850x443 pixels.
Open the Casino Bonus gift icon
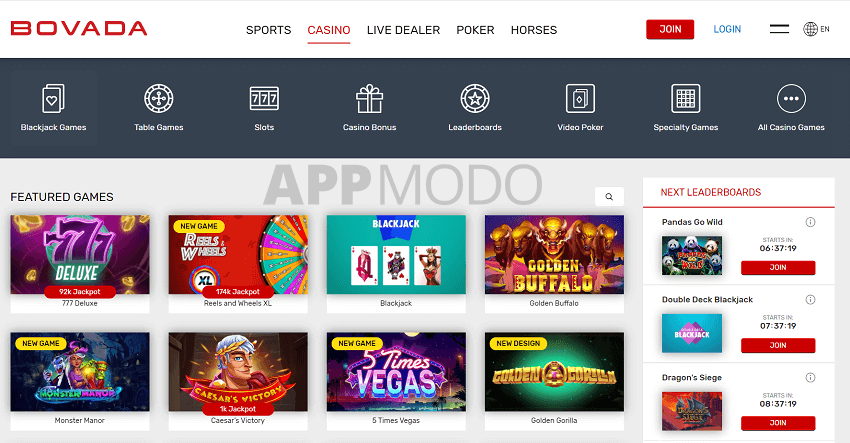point(370,99)
